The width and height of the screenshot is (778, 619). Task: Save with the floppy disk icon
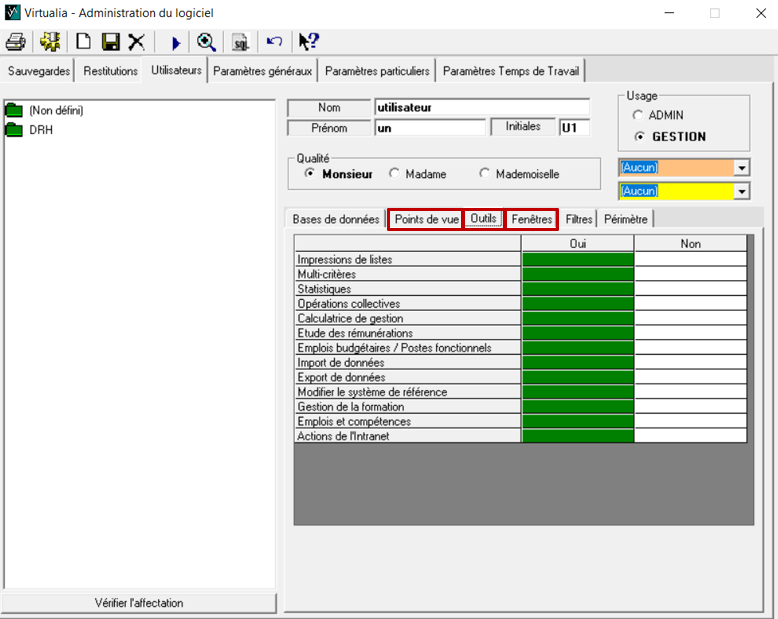tap(110, 42)
